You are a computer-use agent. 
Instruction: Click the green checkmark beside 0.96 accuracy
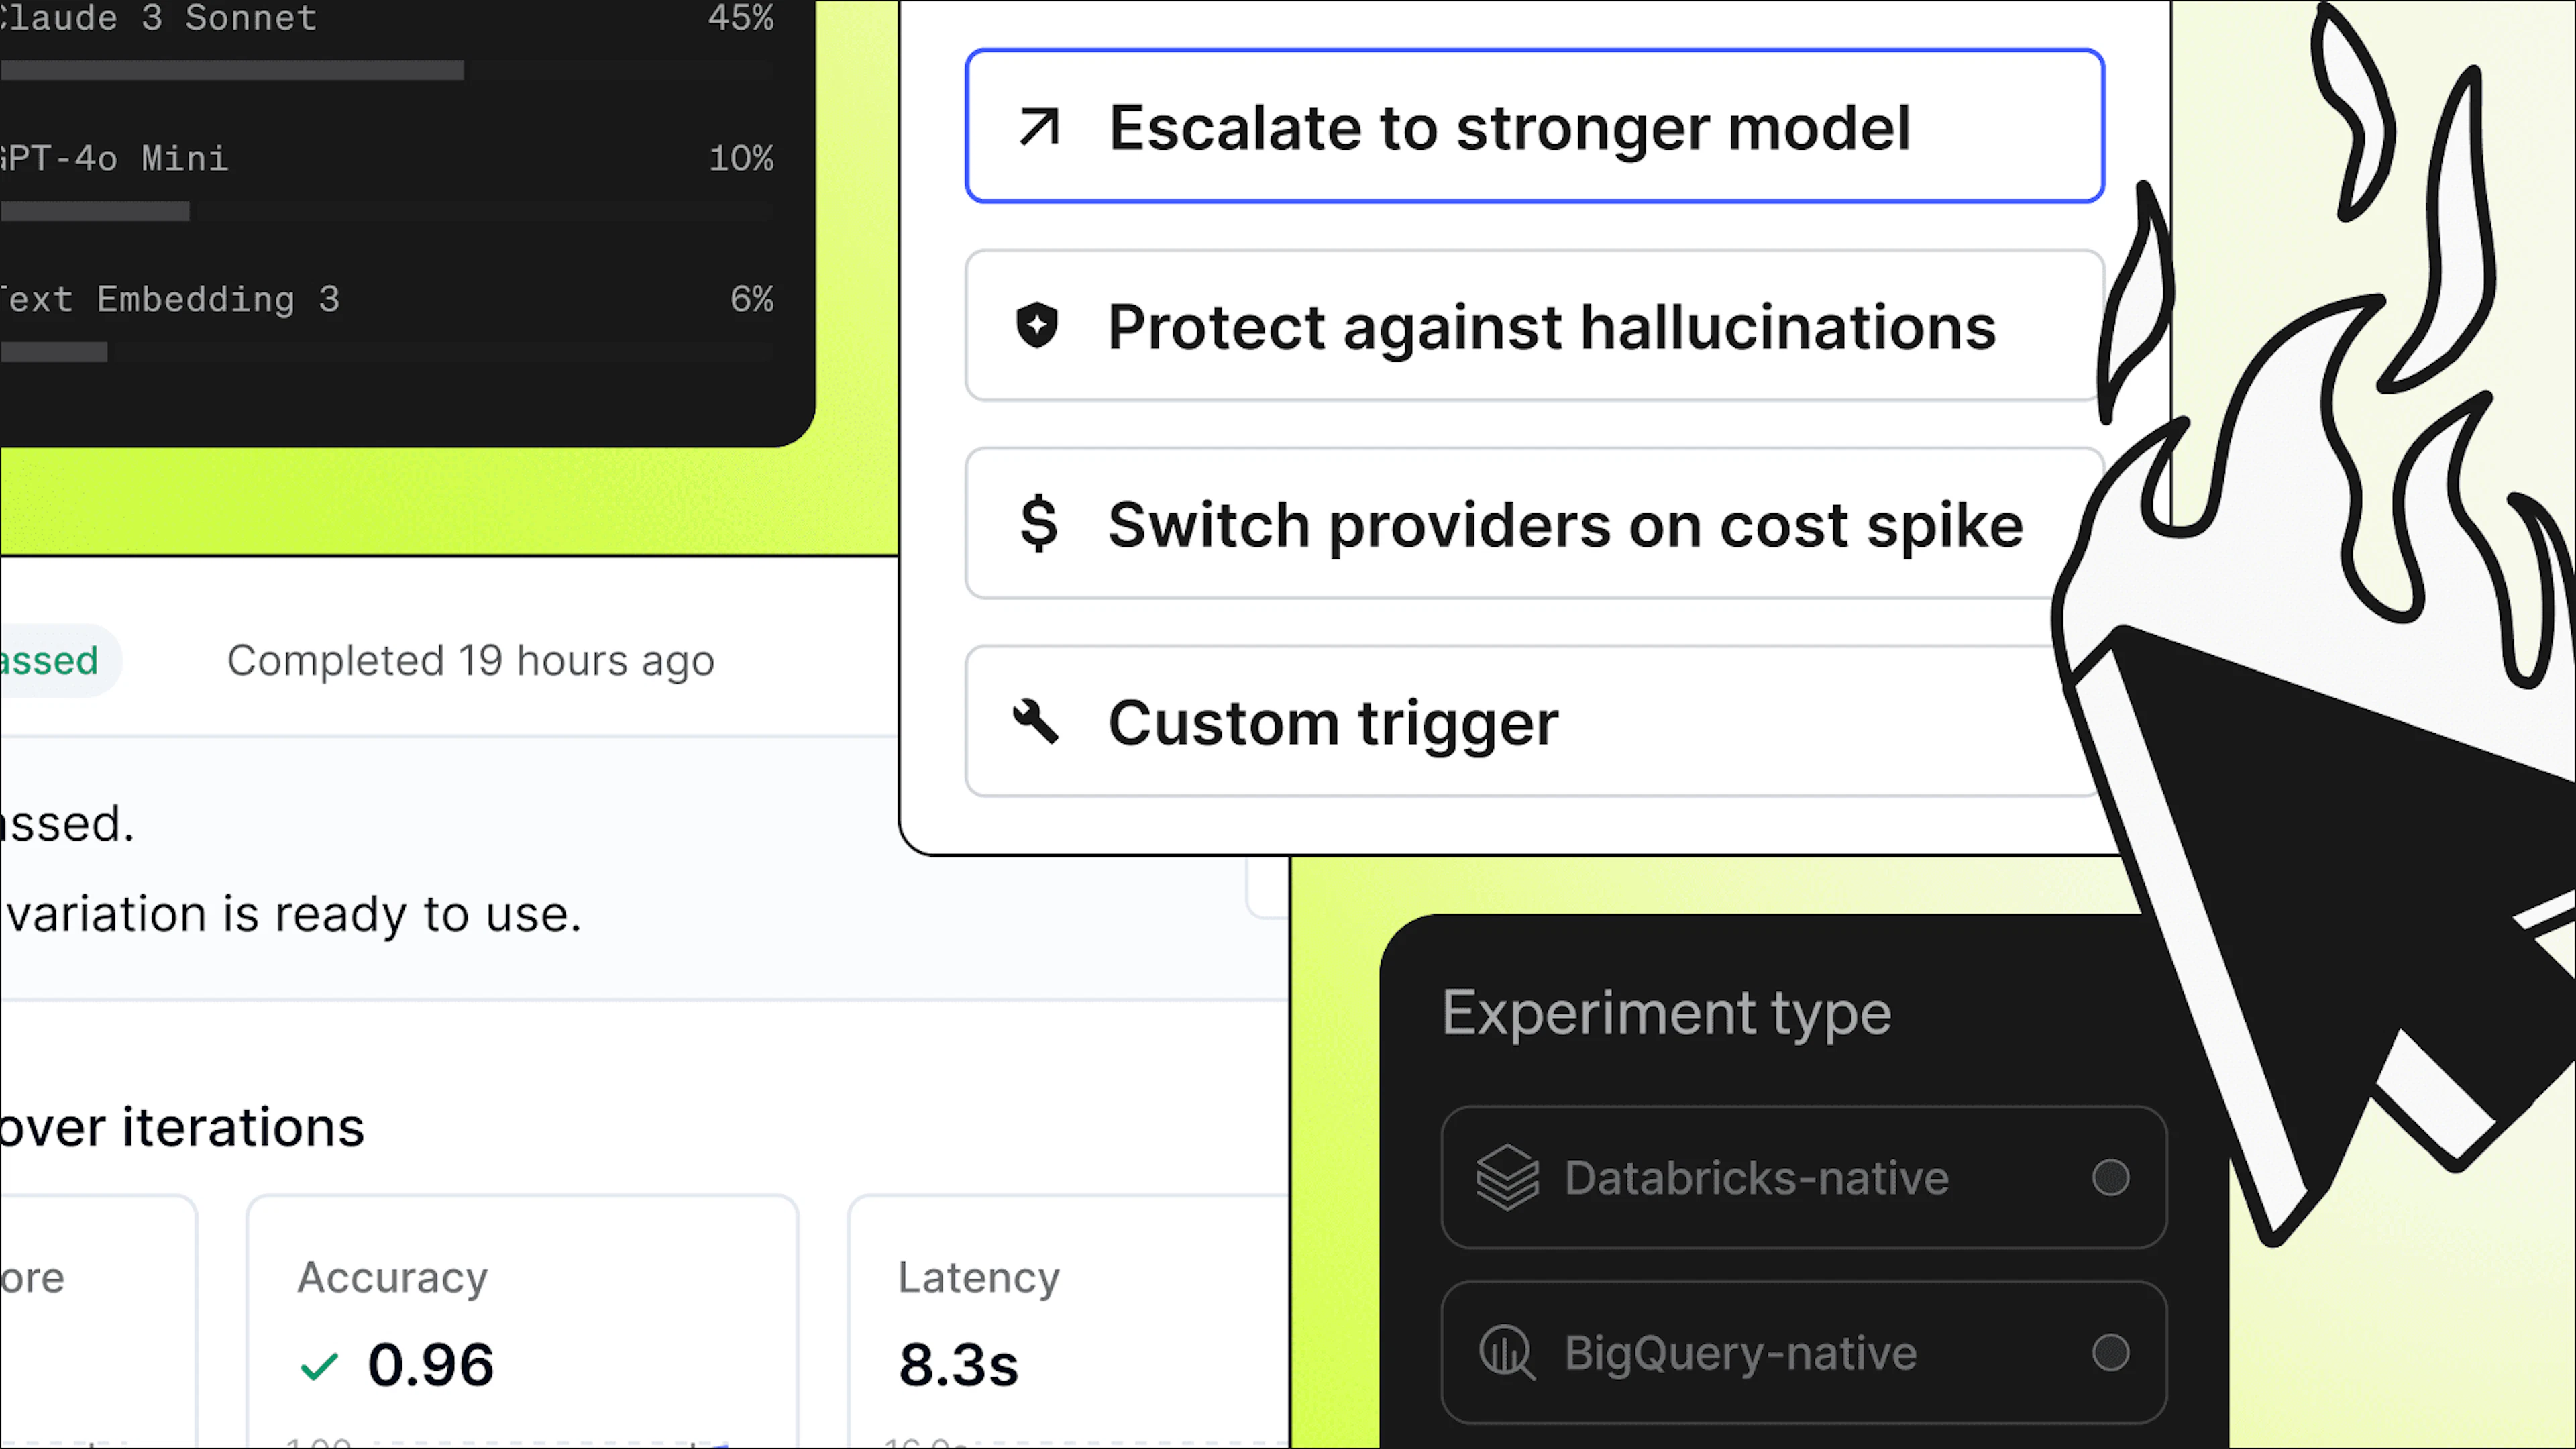[320, 1366]
